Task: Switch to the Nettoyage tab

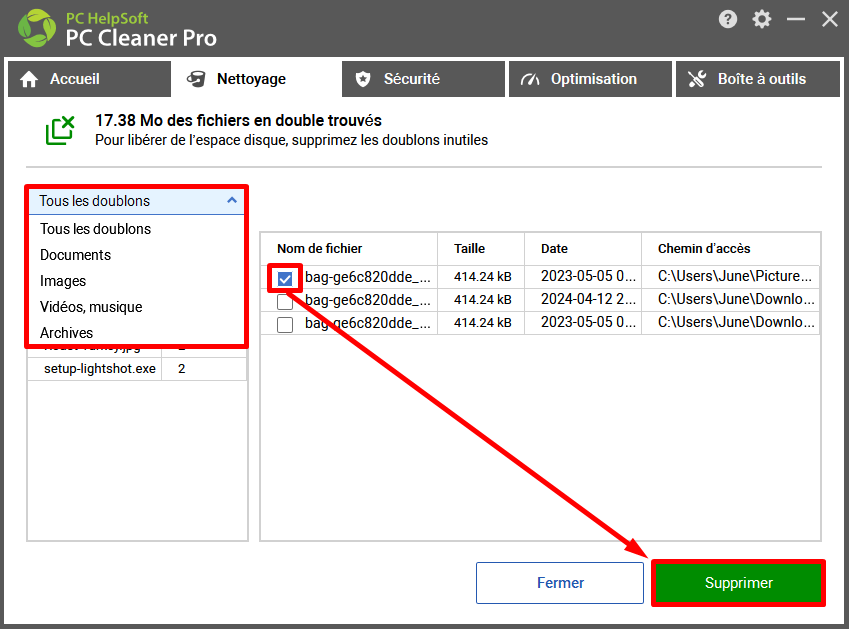Action: (x=256, y=79)
